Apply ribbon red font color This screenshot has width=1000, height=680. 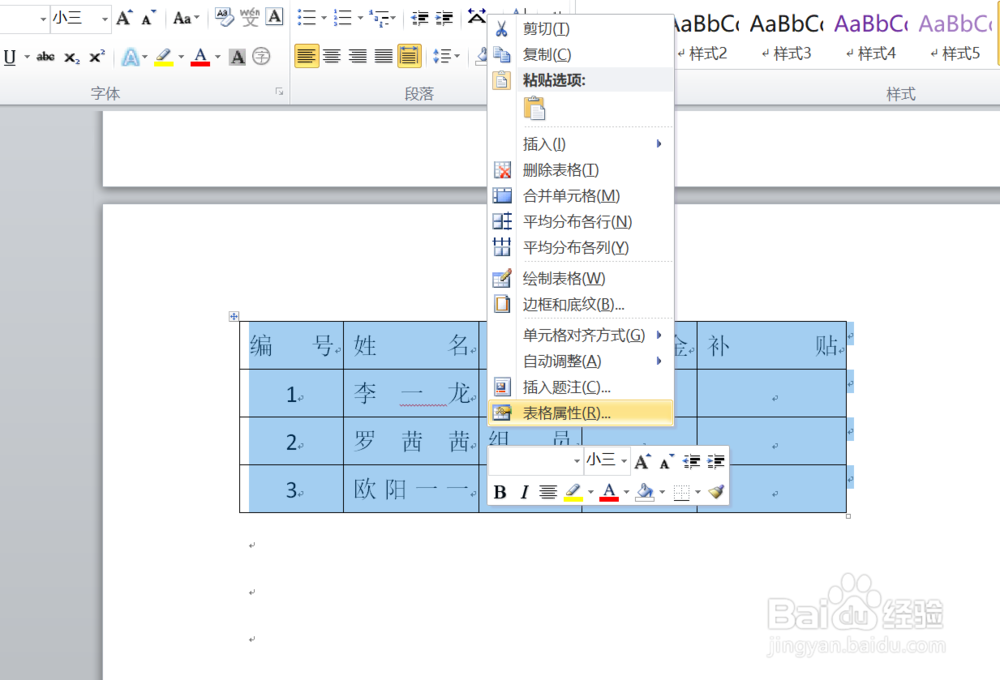click(200, 57)
